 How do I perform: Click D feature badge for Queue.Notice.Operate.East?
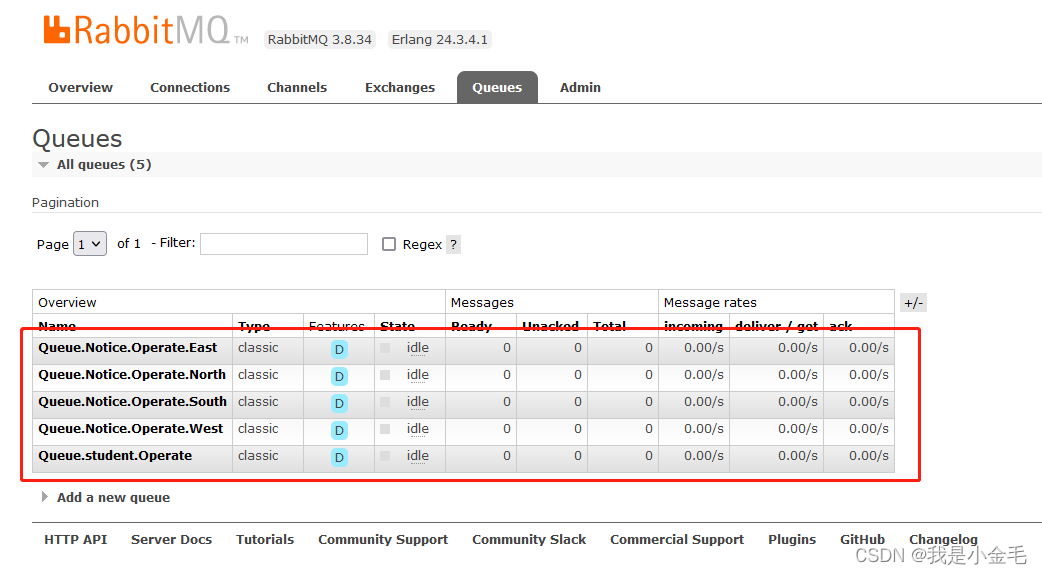tap(339, 350)
